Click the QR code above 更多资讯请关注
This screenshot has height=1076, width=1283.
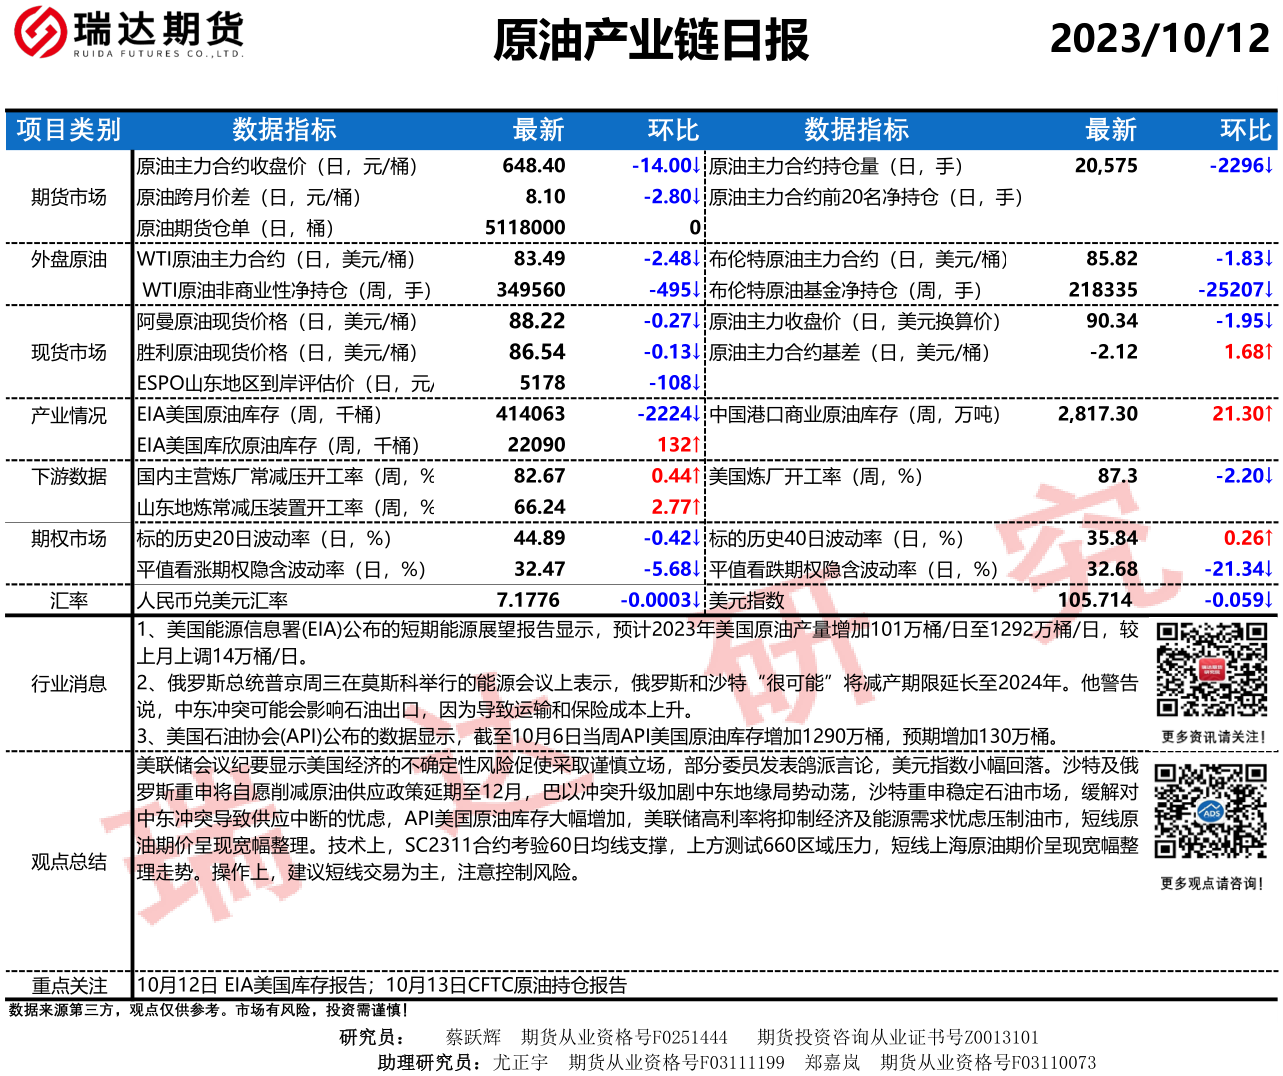[1211, 670]
